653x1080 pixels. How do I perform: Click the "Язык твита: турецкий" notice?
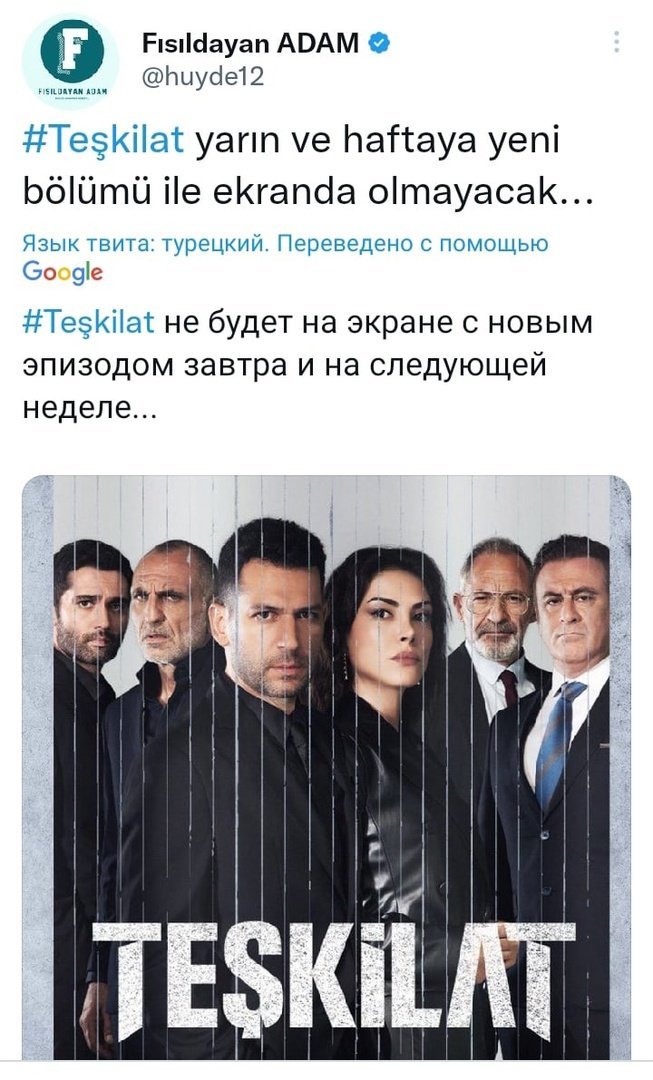click(145, 243)
